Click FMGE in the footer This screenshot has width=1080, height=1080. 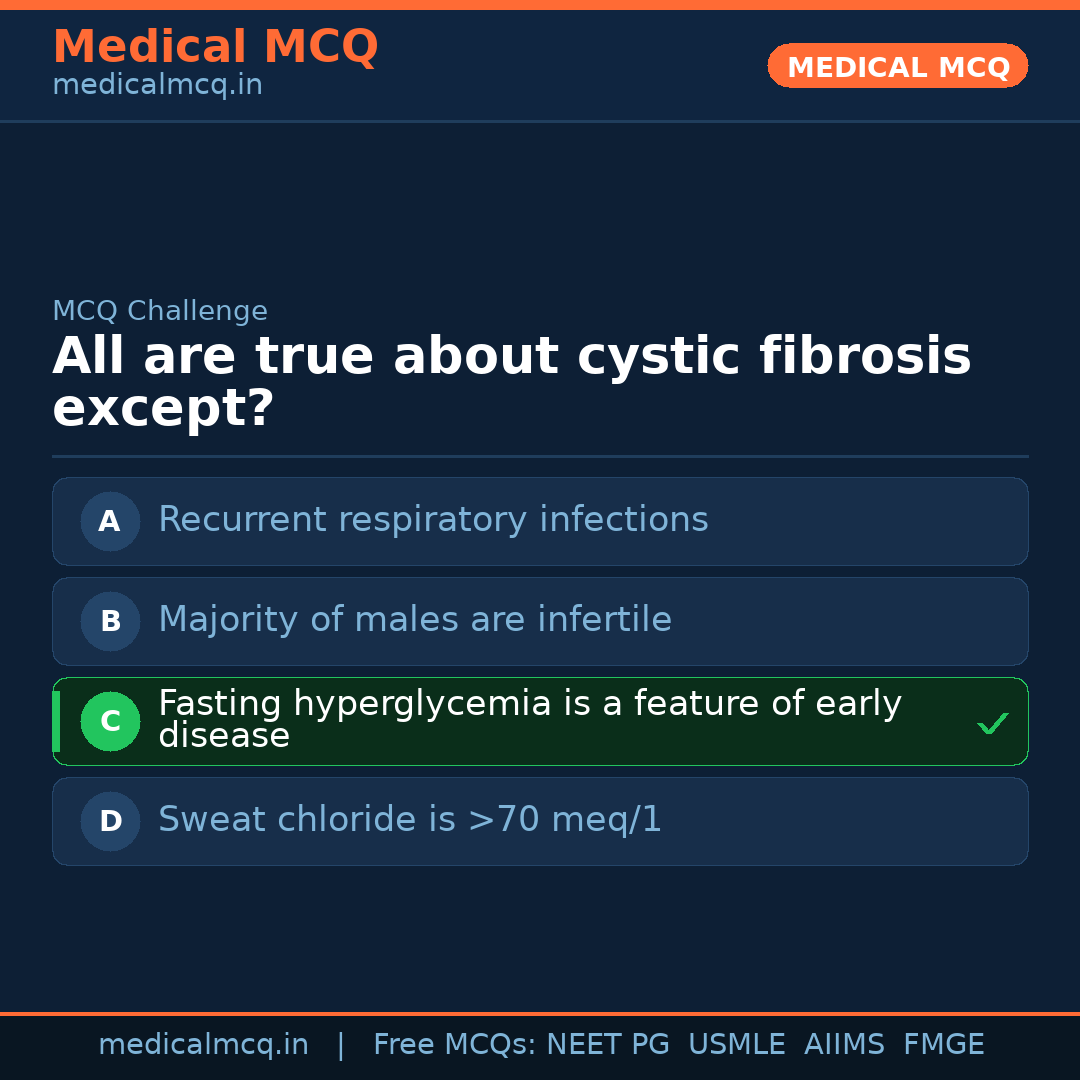[943, 1045]
